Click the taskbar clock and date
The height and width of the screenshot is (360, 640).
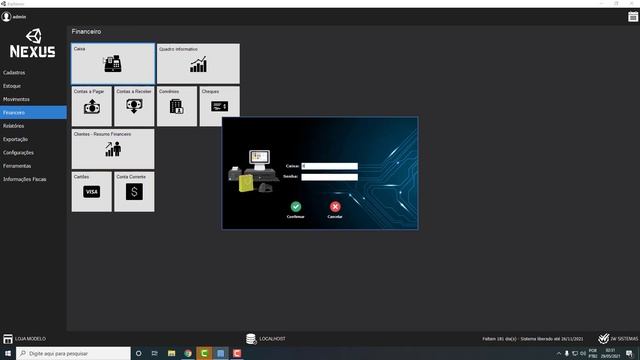click(x=610, y=353)
